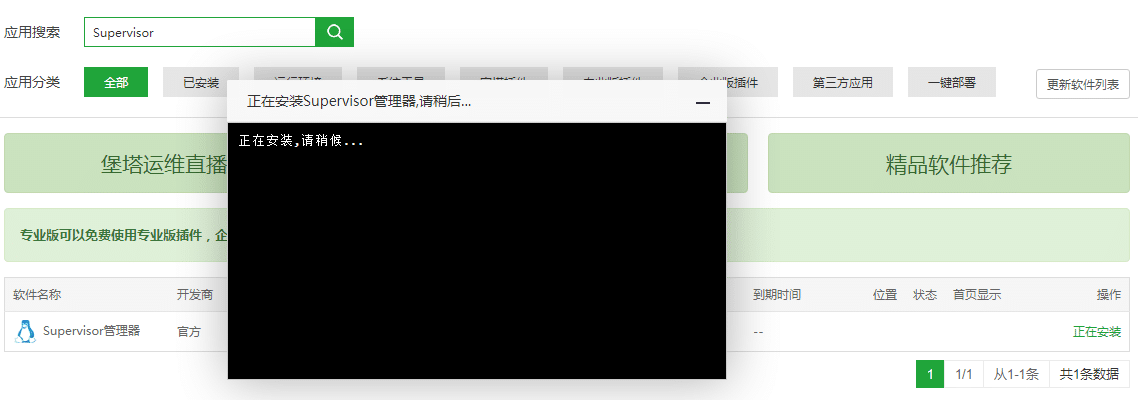The width and height of the screenshot is (1138, 400).
Task: Click the Supervisor管理器 software name
Action: (x=91, y=331)
